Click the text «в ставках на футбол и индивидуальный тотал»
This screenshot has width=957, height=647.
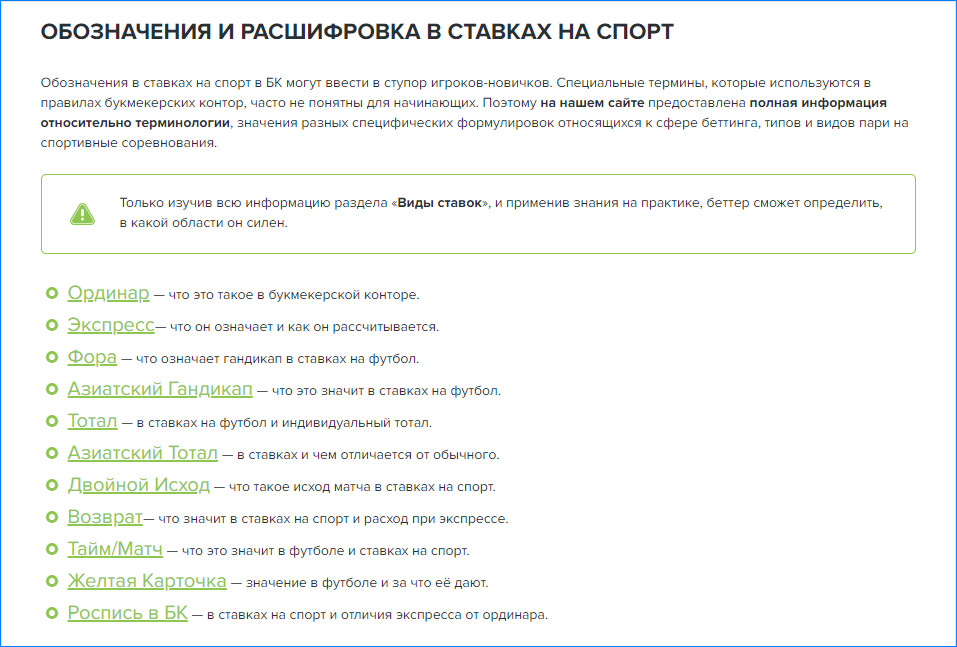click(x=283, y=422)
